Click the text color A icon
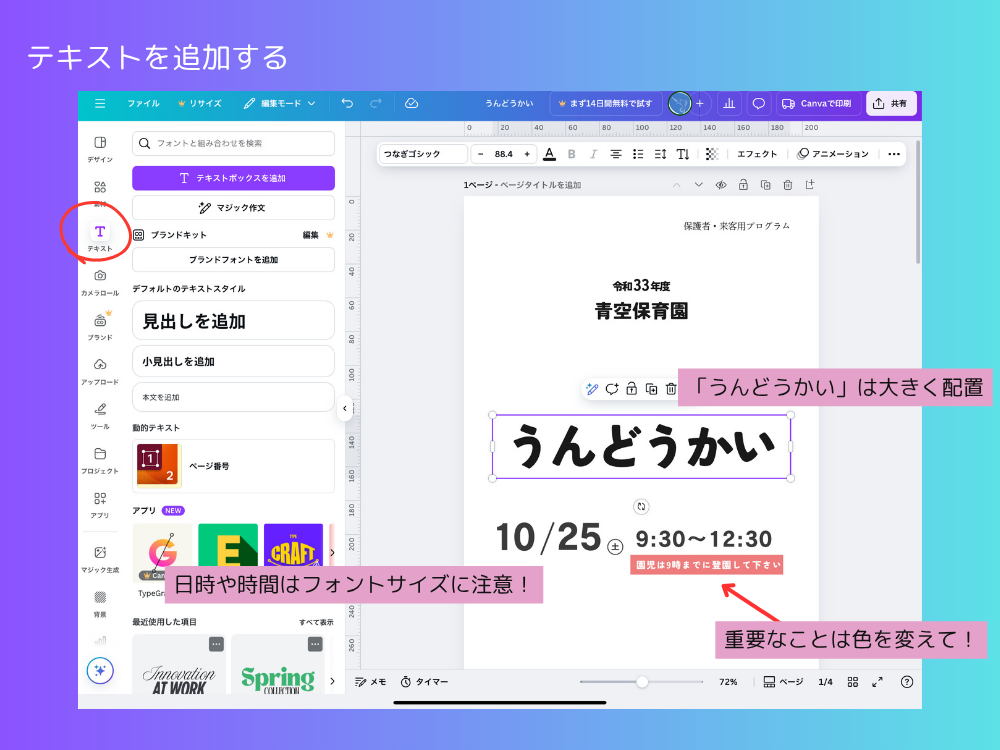 tap(549, 154)
